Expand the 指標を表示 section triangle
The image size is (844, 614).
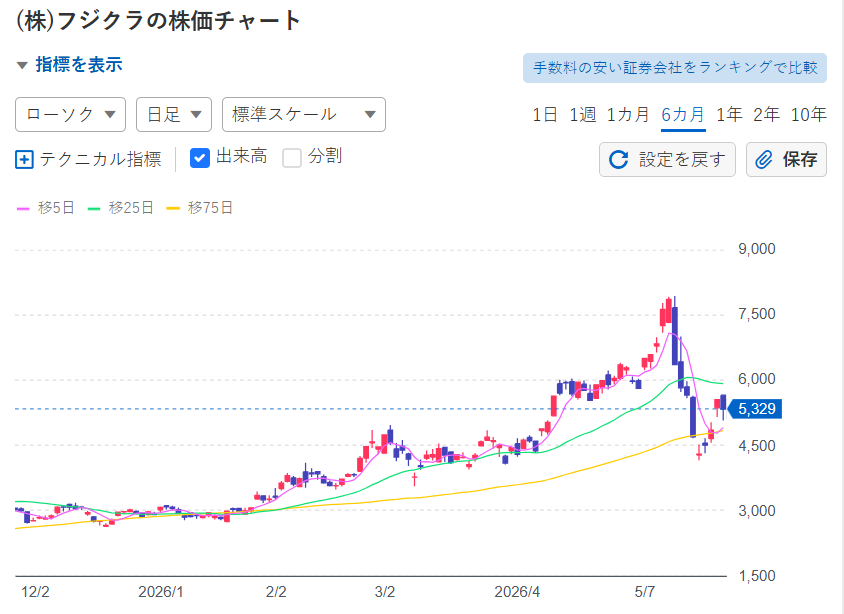pyautogui.click(x=22, y=66)
